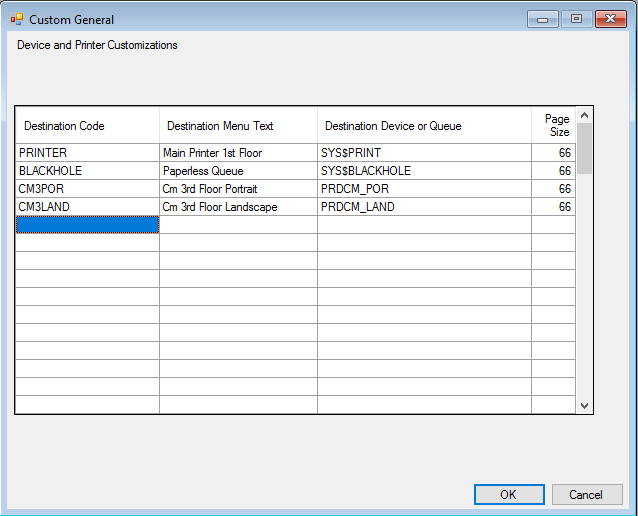Screen dimensions: 638x516
Task: Click page size 66 in CM3LAND row
Action: [553, 206]
